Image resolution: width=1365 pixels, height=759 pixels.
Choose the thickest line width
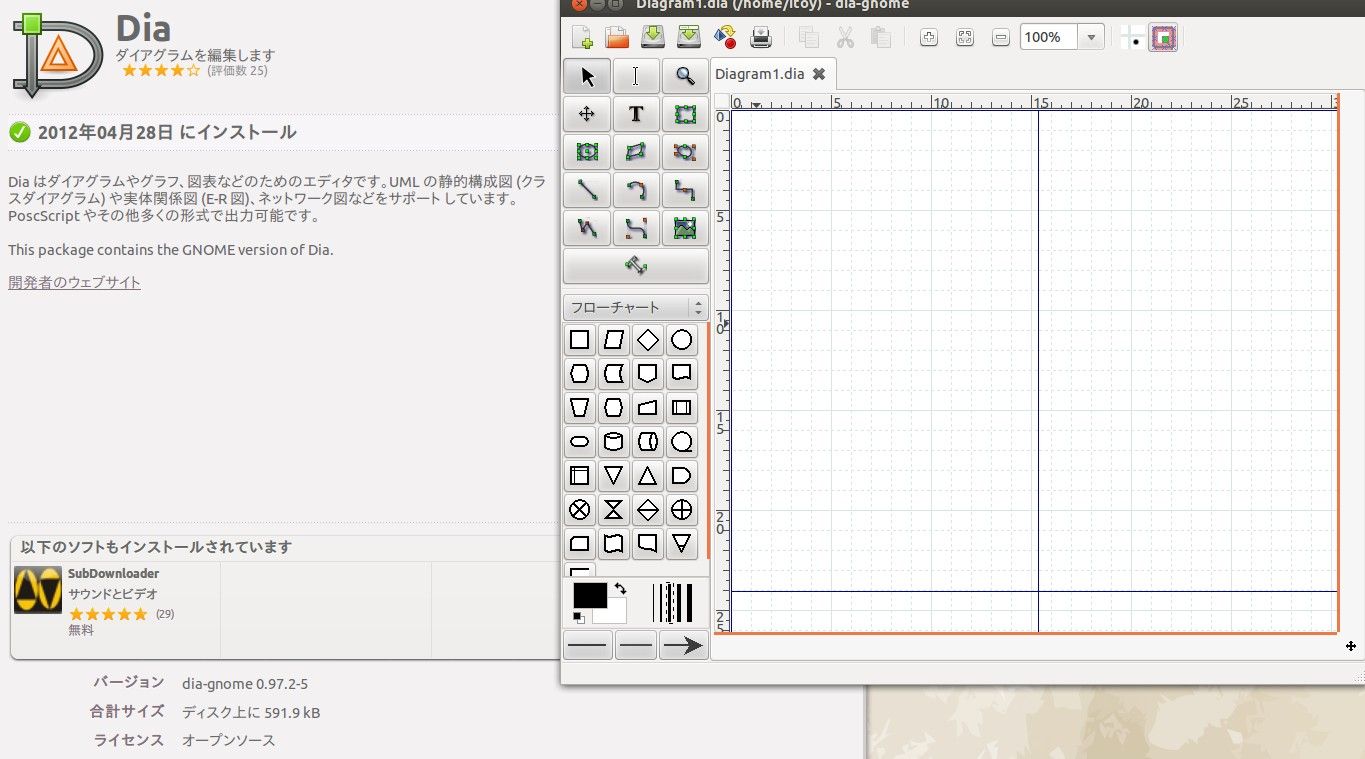688,603
